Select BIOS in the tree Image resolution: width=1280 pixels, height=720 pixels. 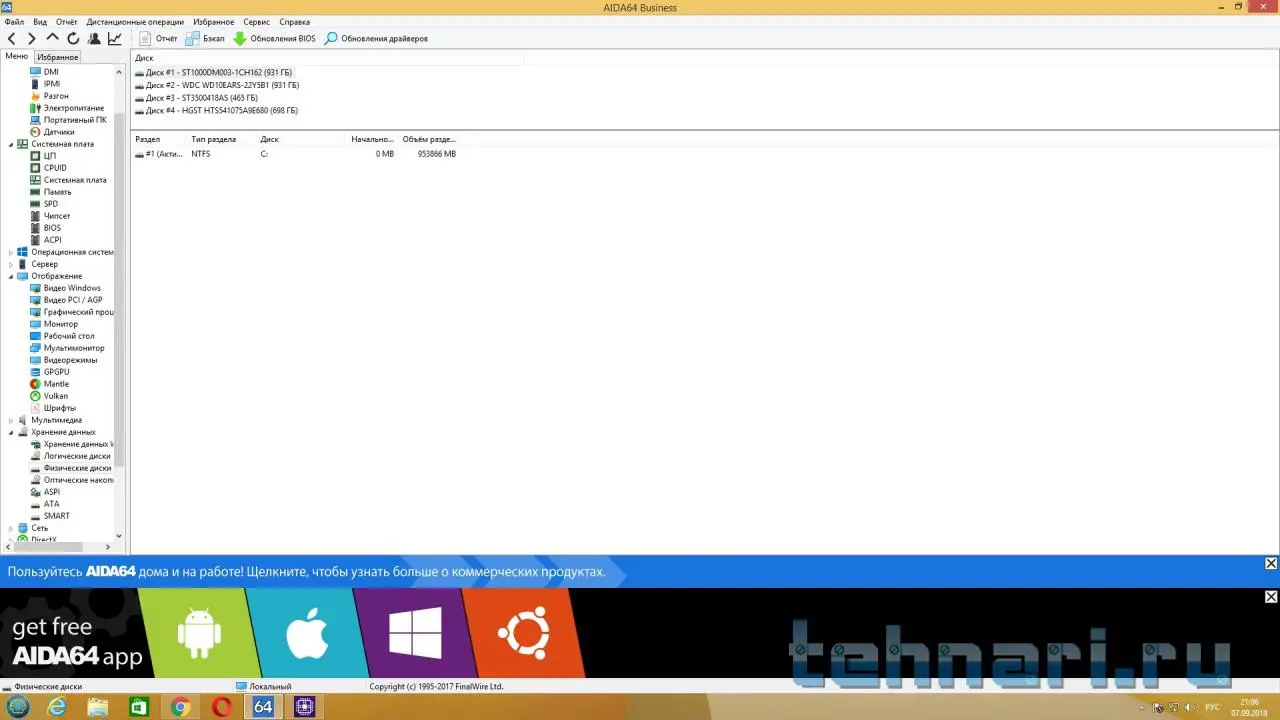[52, 228]
